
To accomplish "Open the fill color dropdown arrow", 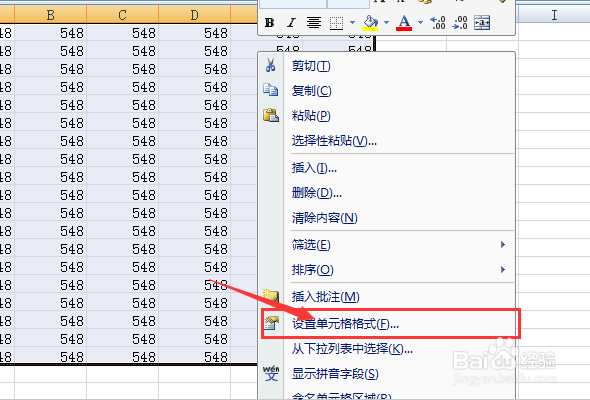I will tap(386, 23).
